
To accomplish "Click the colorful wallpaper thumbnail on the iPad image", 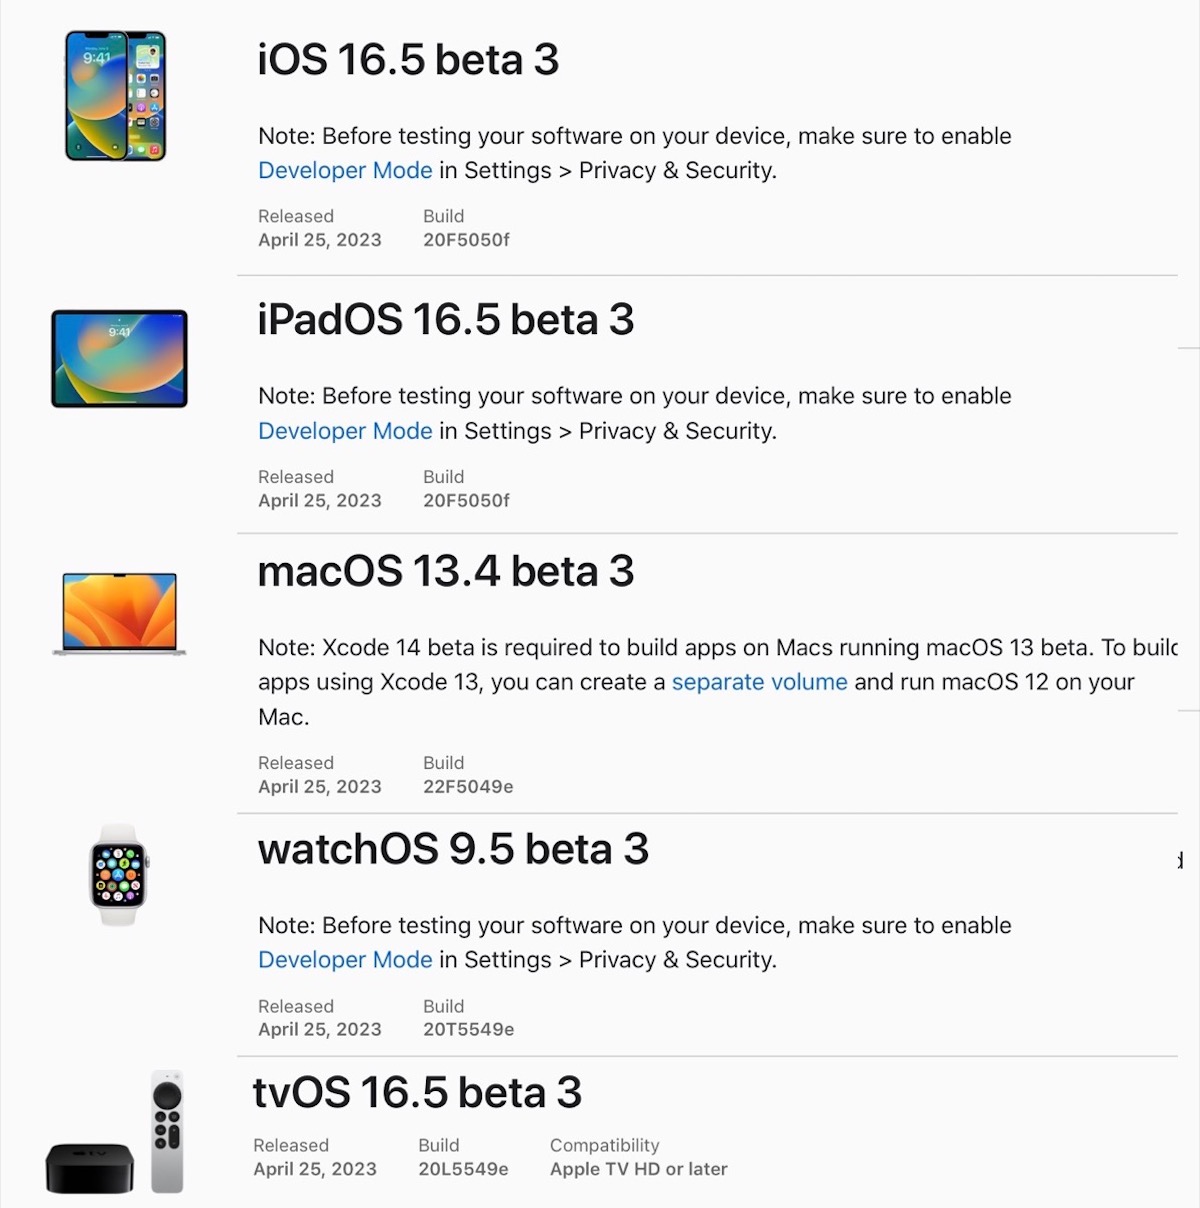I will coord(120,358).
